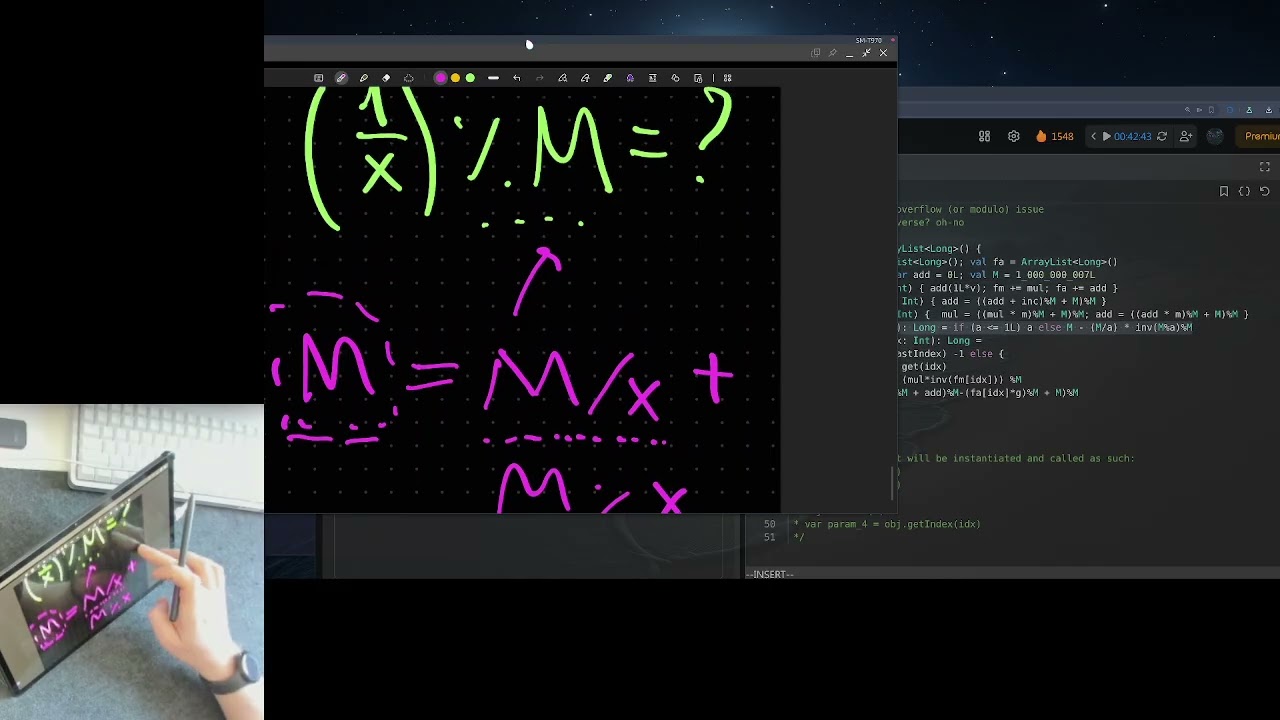
Task: Open LeetCode settings gear
Action: coord(1014,136)
